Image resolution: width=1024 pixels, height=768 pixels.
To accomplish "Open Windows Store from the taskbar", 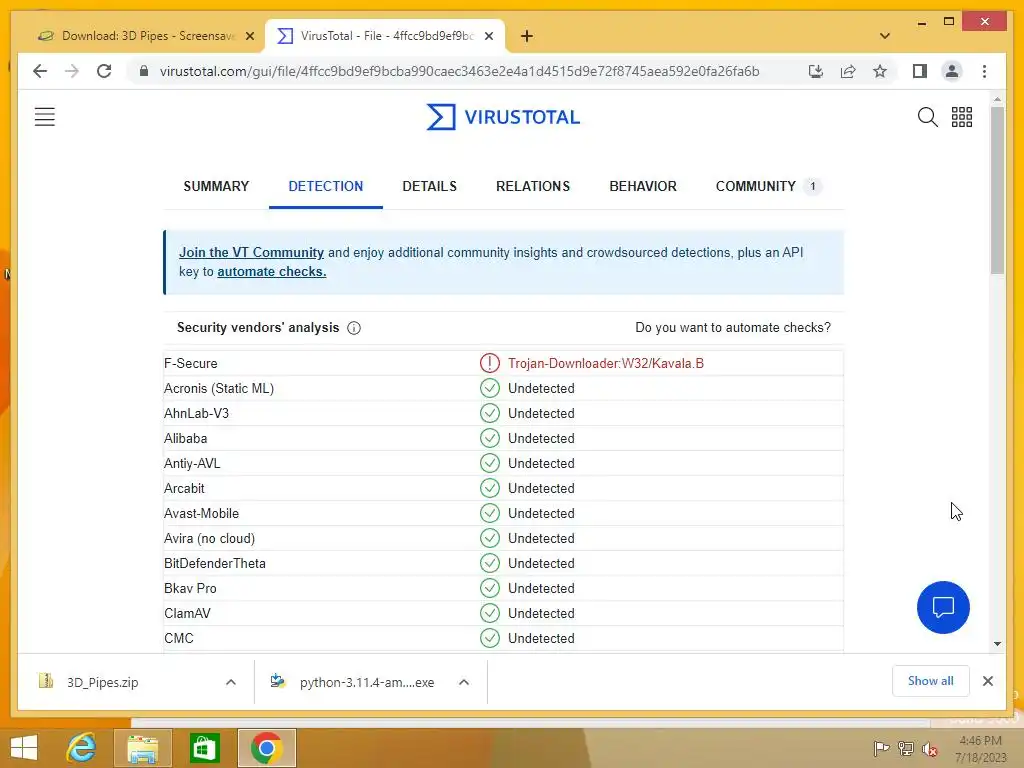I will click(204, 748).
